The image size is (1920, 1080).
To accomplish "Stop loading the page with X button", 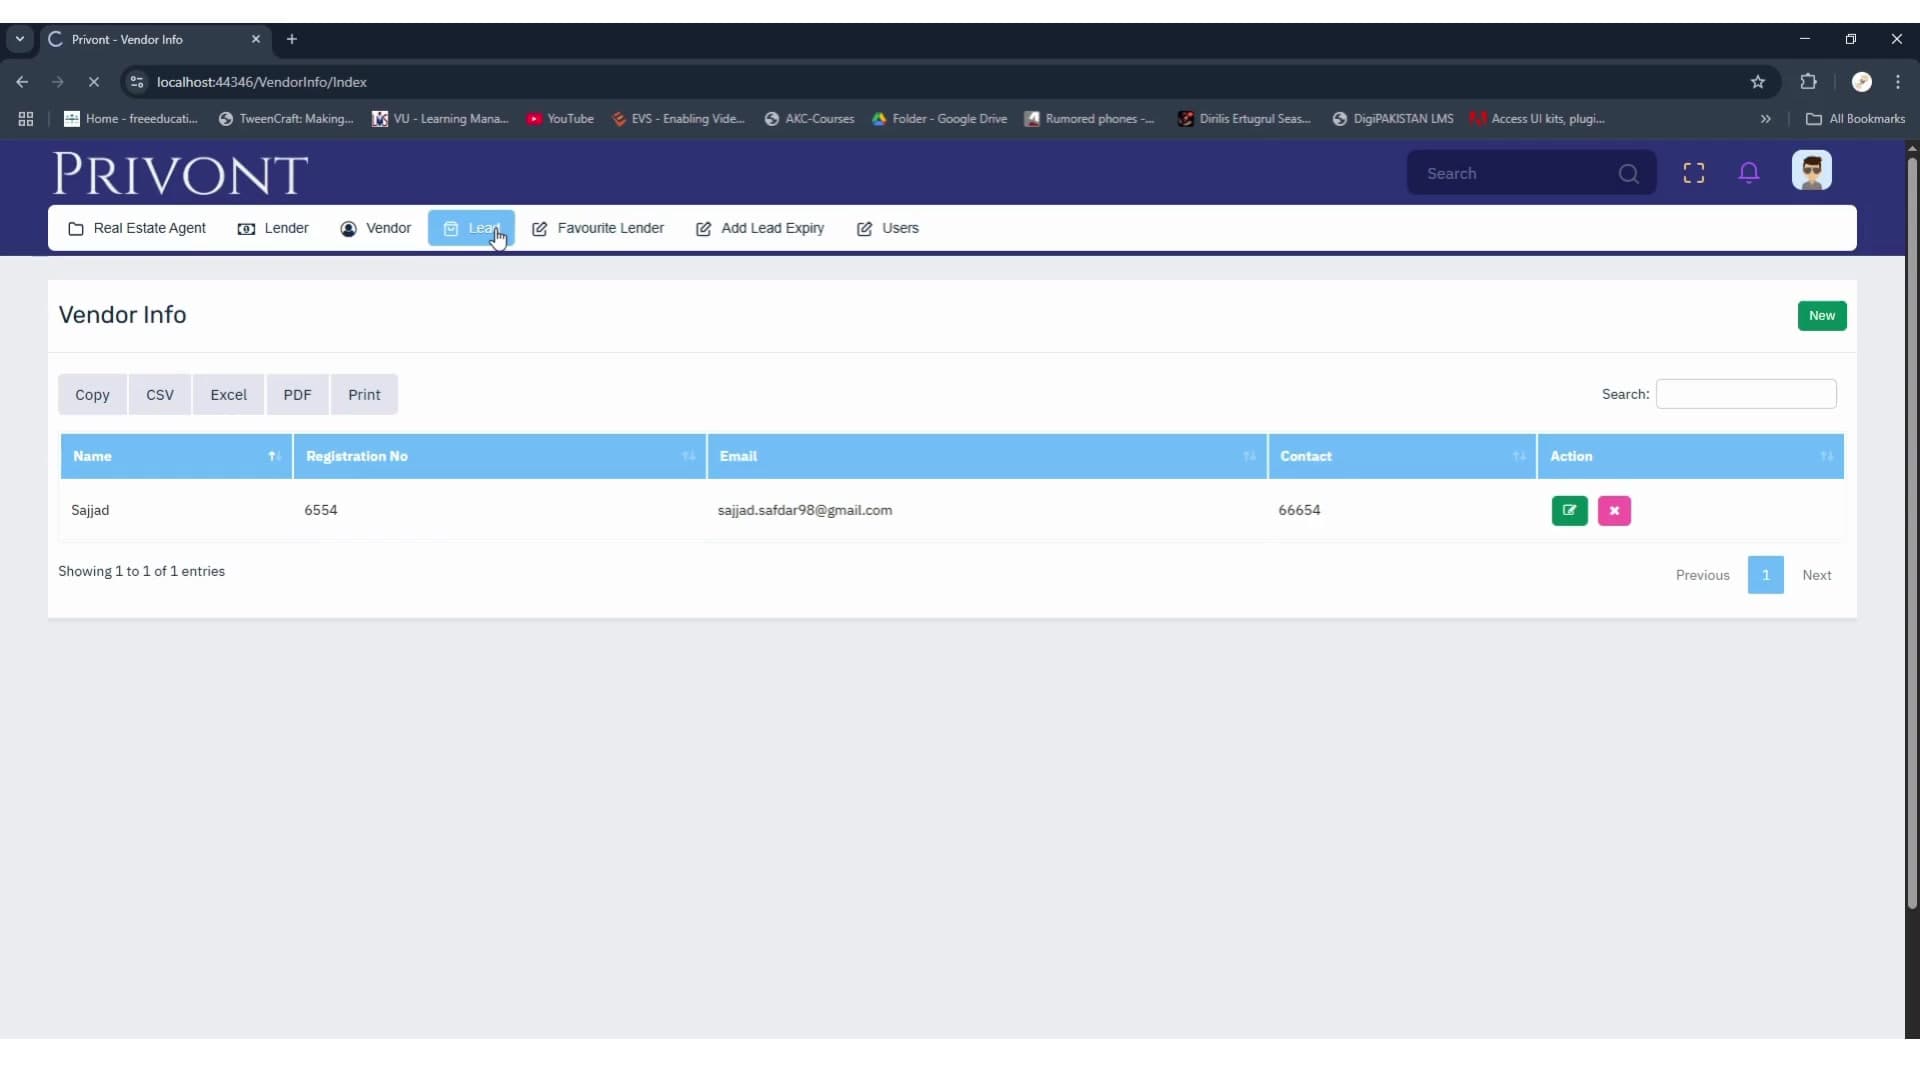I will click(94, 82).
